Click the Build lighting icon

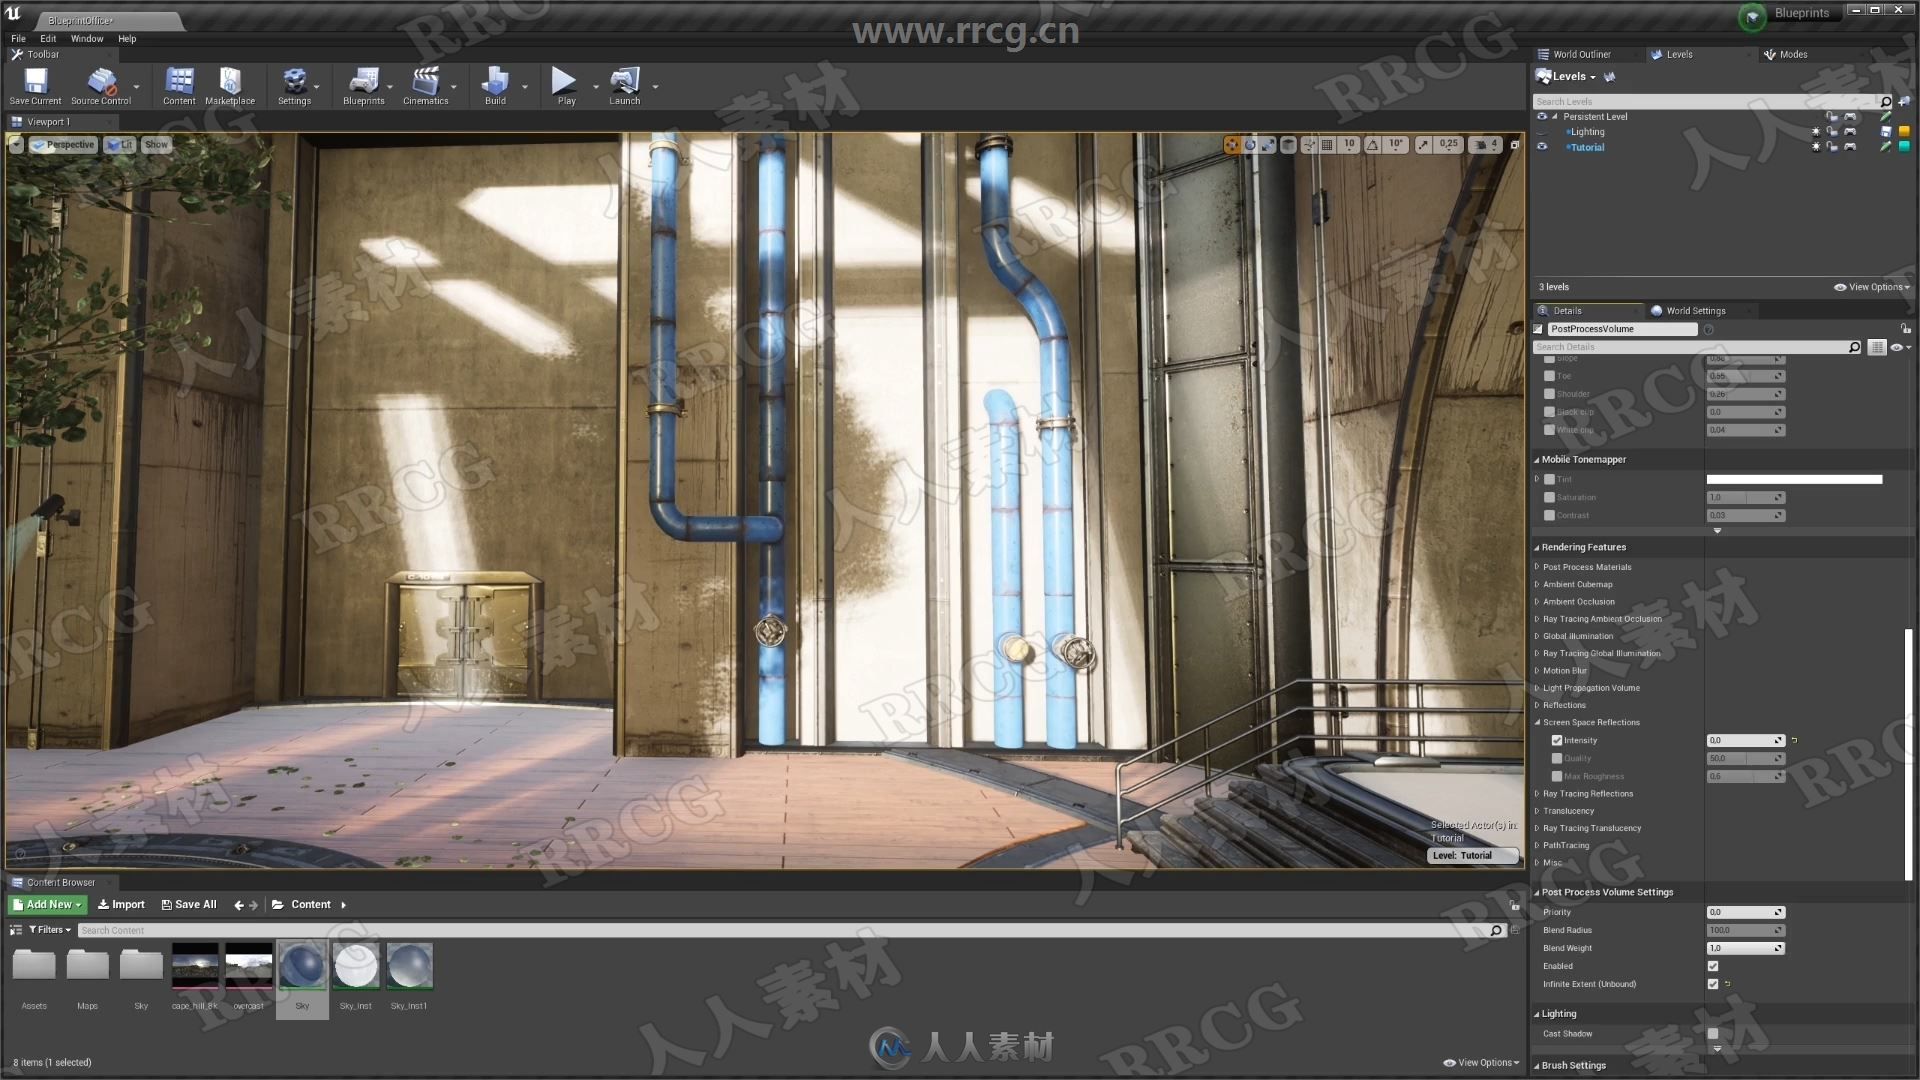tap(496, 83)
